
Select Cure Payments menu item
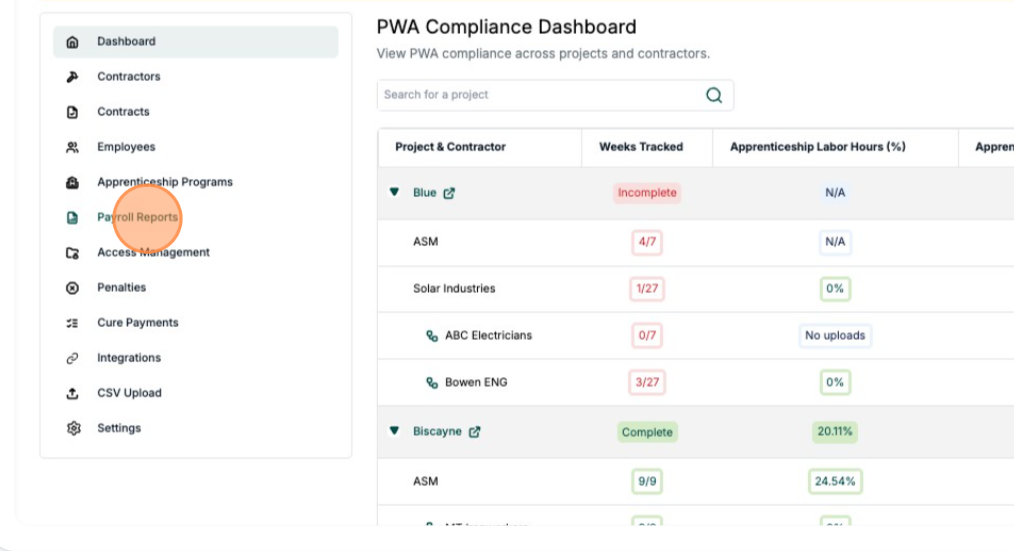[x=137, y=323]
